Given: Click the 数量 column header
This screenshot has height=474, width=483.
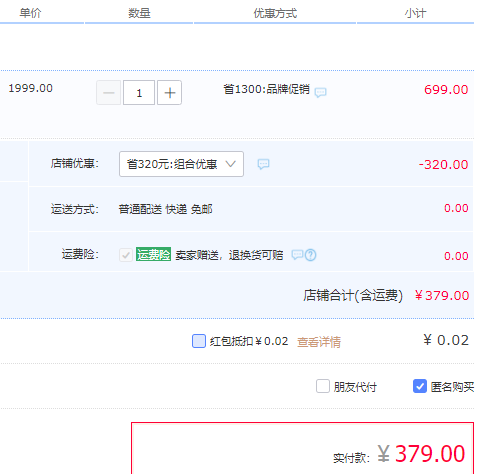Looking at the screenshot, I should click(x=139, y=13).
